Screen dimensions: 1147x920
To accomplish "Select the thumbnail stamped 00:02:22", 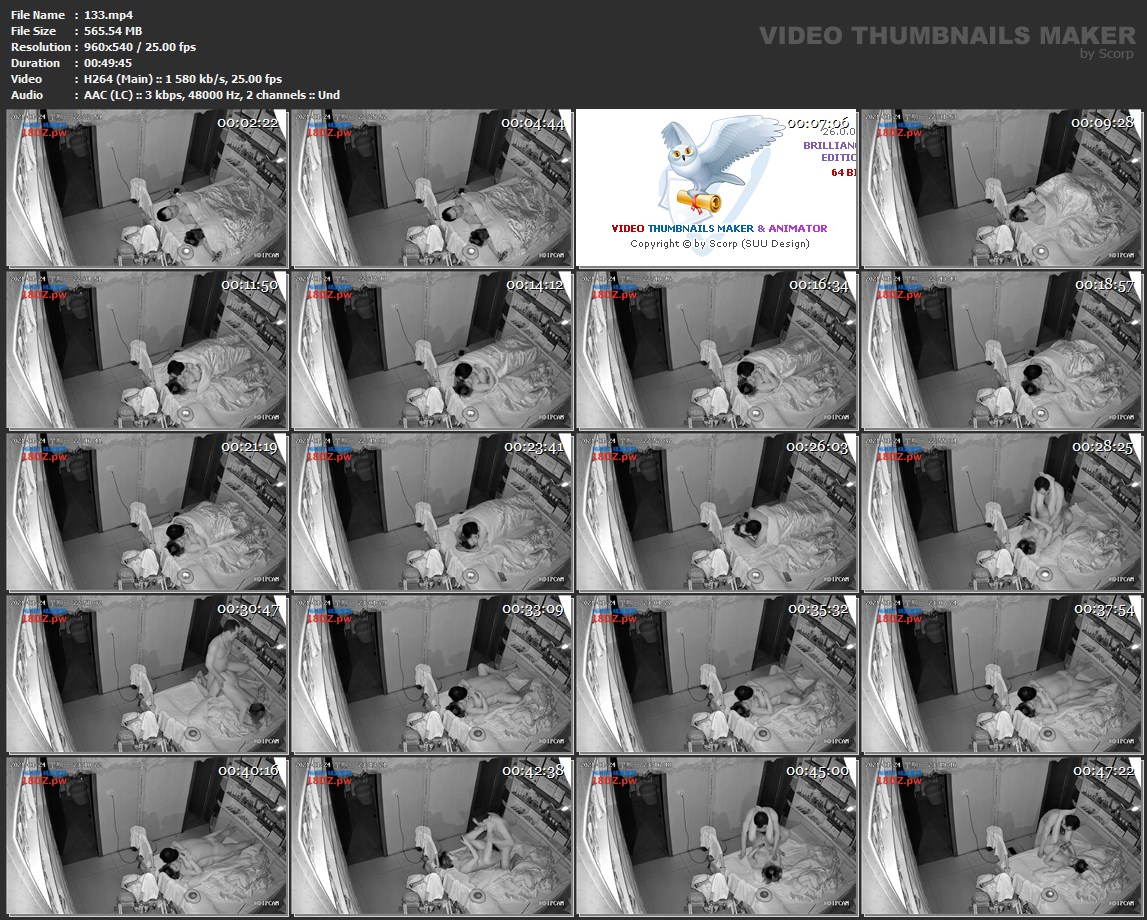I will click(x=146, y=188).
